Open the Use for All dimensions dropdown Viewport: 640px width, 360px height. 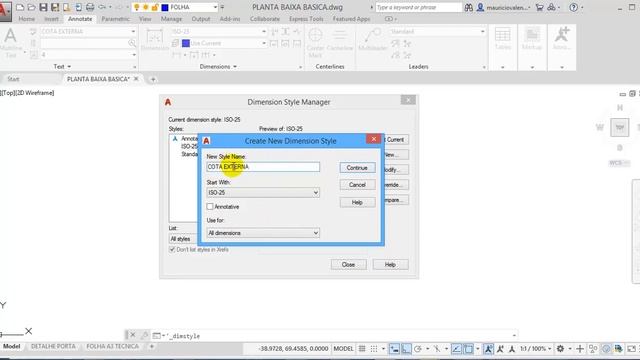click(x=263, y=233)
